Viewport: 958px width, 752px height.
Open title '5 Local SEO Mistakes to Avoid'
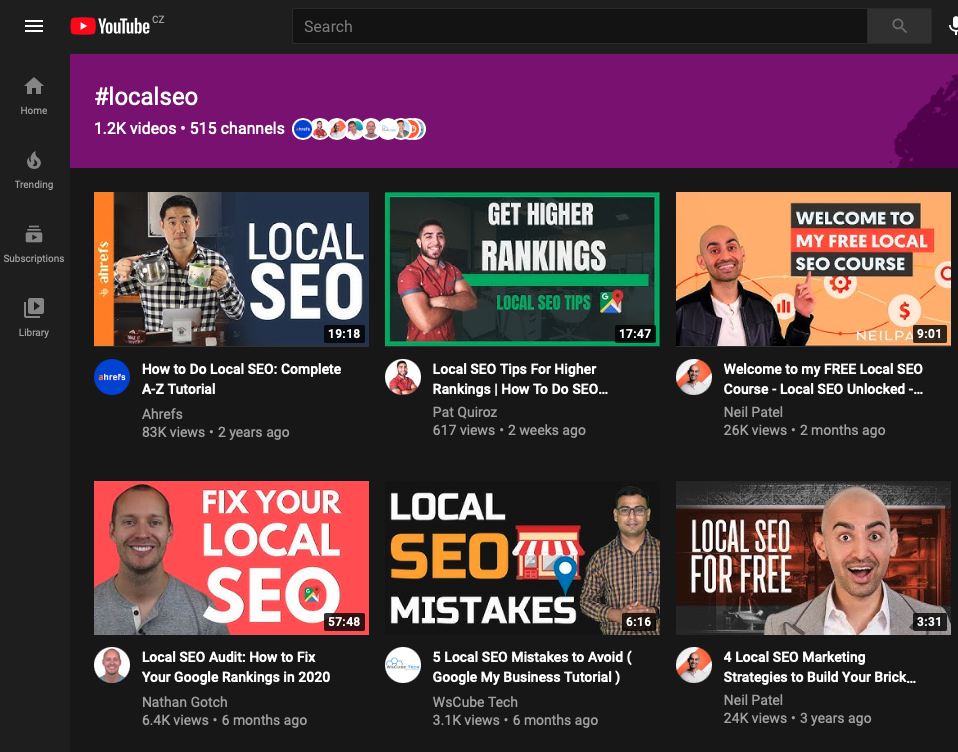[532, 667]
